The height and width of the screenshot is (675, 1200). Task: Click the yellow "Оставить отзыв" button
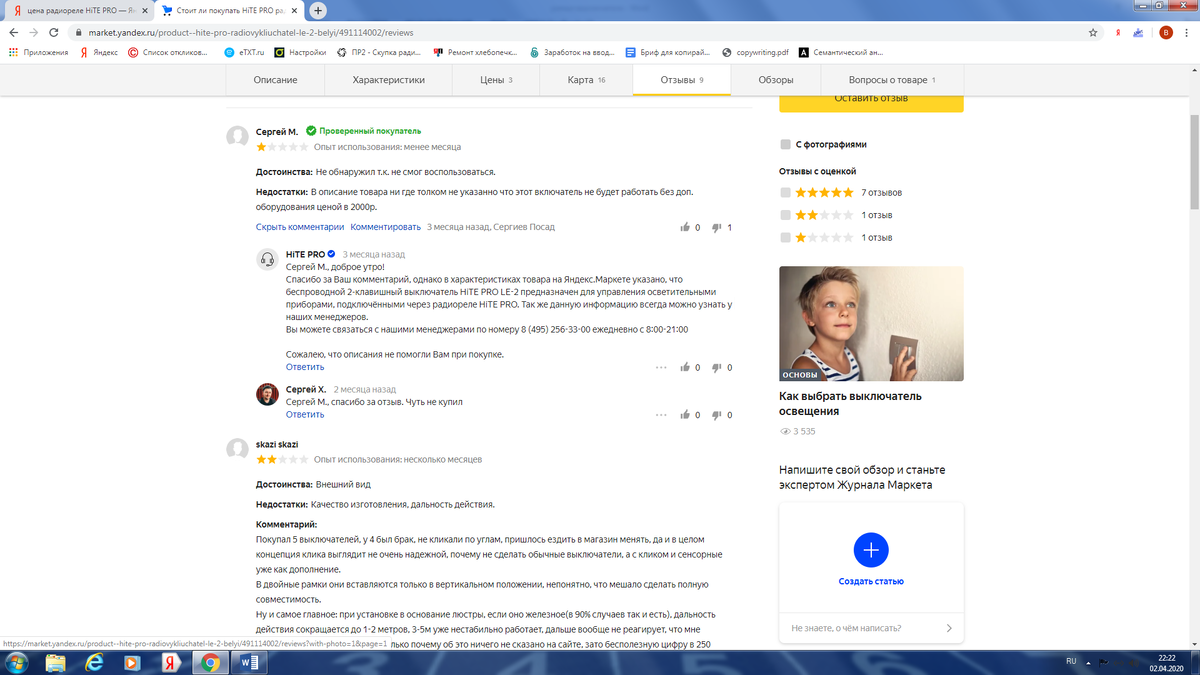click(x=871, y=100)
